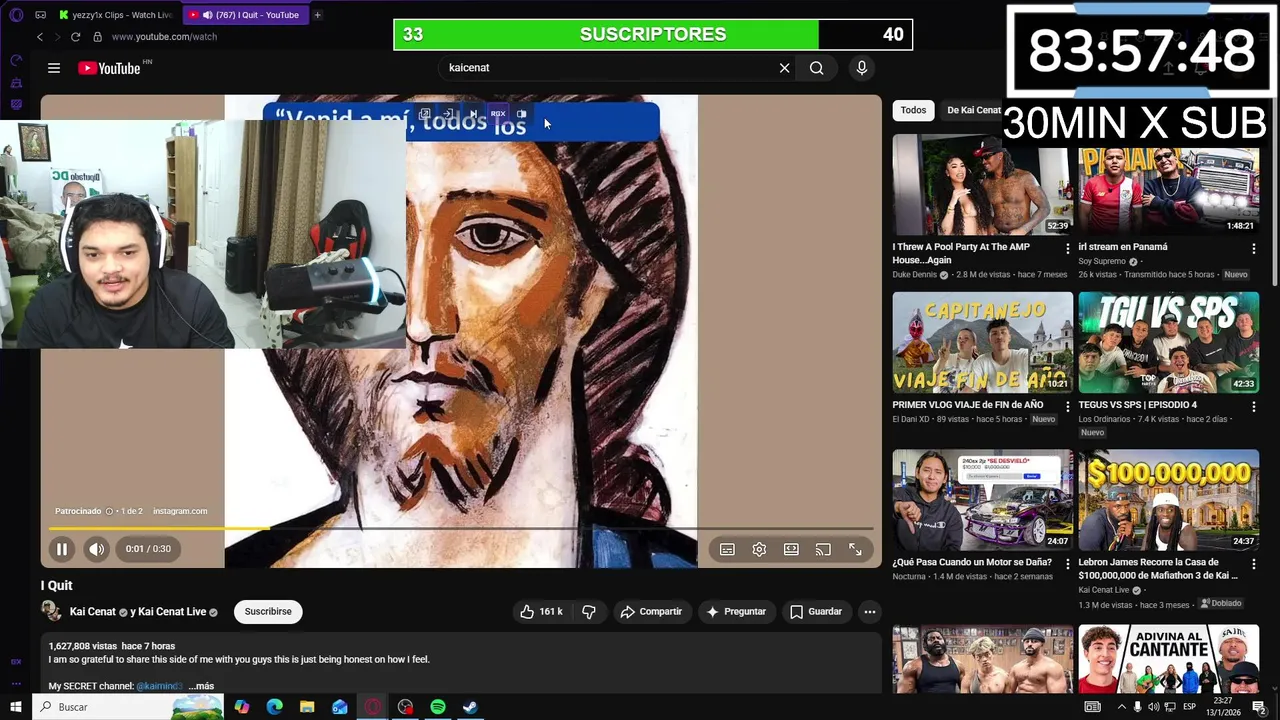Screen dimensions: 1280x720
Task: Toggle the RGX video enhancer button
Action: pyautogui.click(x=497, y=114)
